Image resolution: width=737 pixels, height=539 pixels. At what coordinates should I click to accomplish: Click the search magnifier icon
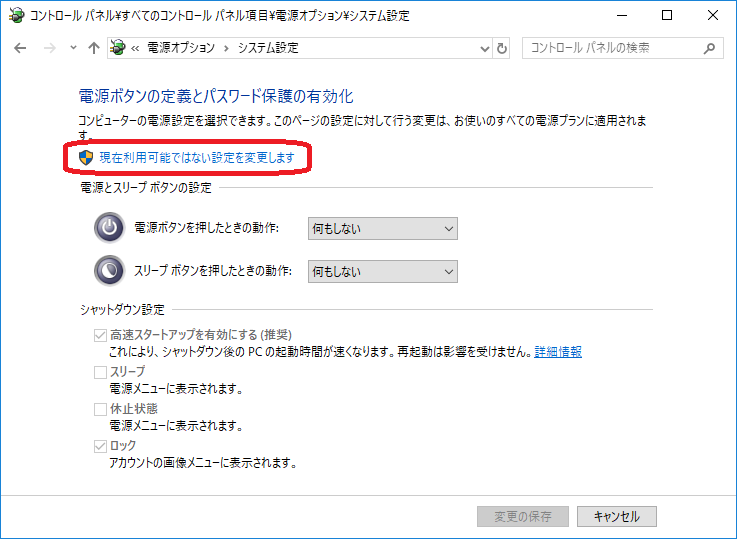[709, 48]
